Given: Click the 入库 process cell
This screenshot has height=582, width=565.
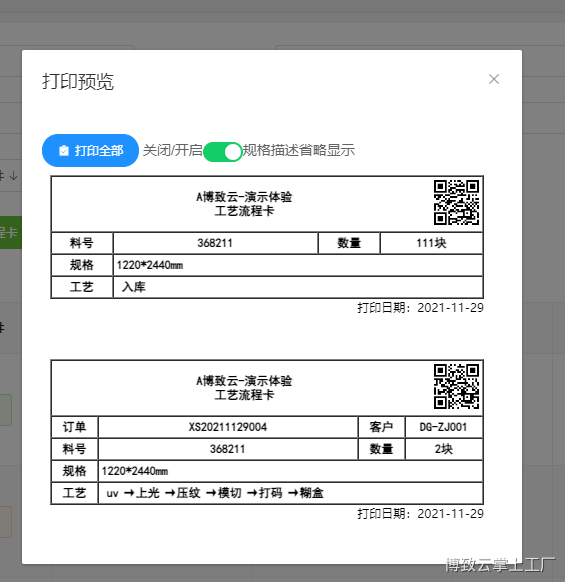Looking at the screenshot, I should click(298, 287).
